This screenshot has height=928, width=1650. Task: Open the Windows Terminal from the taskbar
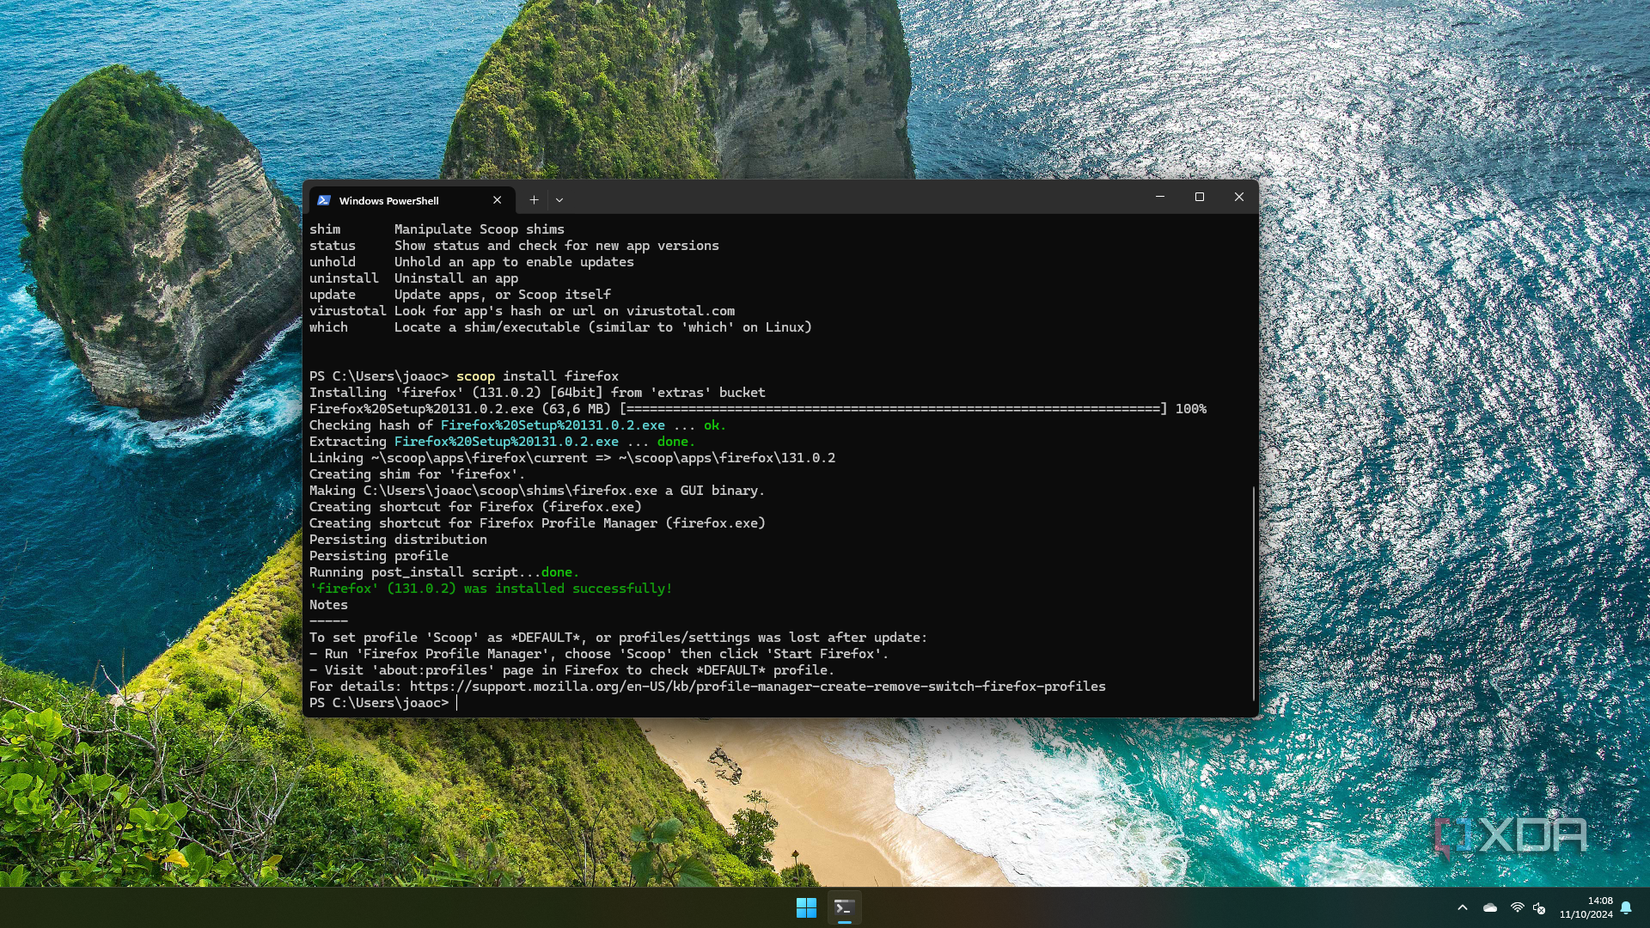[844, 907]
